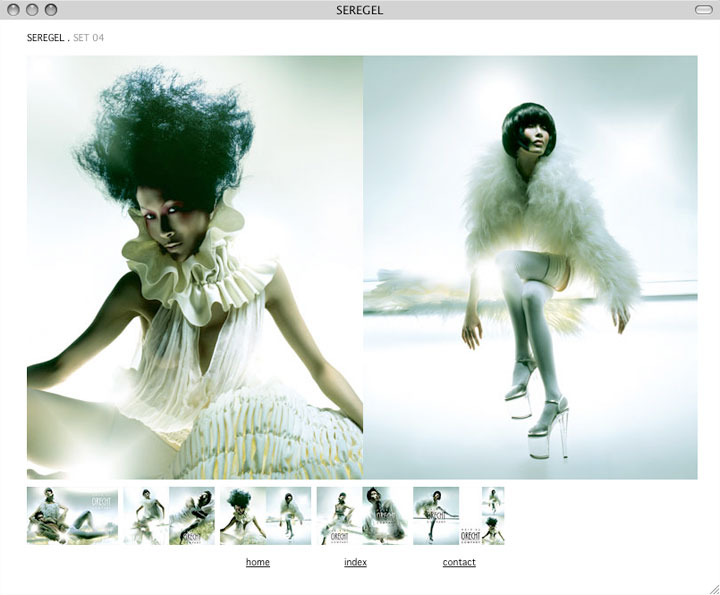Click the SEREGEL window title text

click(360, 10)
